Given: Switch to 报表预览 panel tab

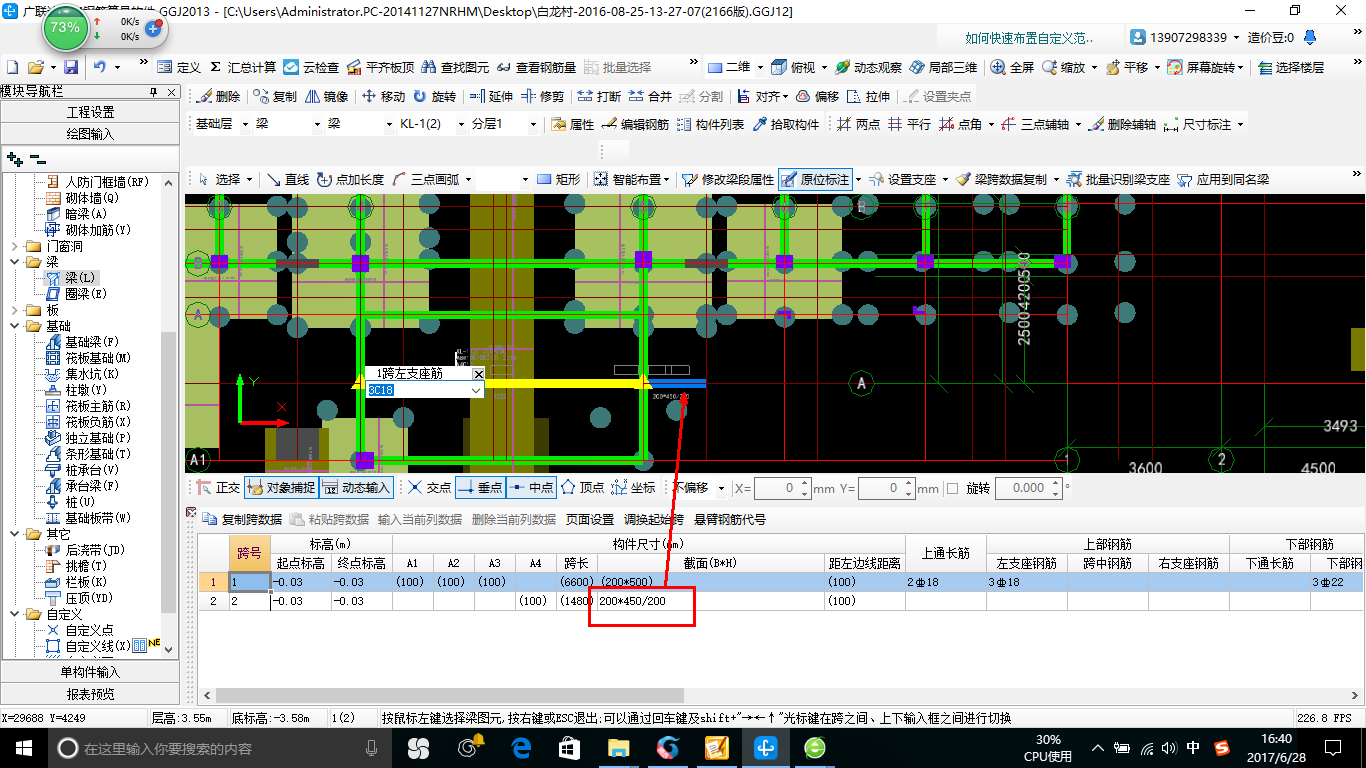Looking at the screenshot, I should (x=90, y=694).
